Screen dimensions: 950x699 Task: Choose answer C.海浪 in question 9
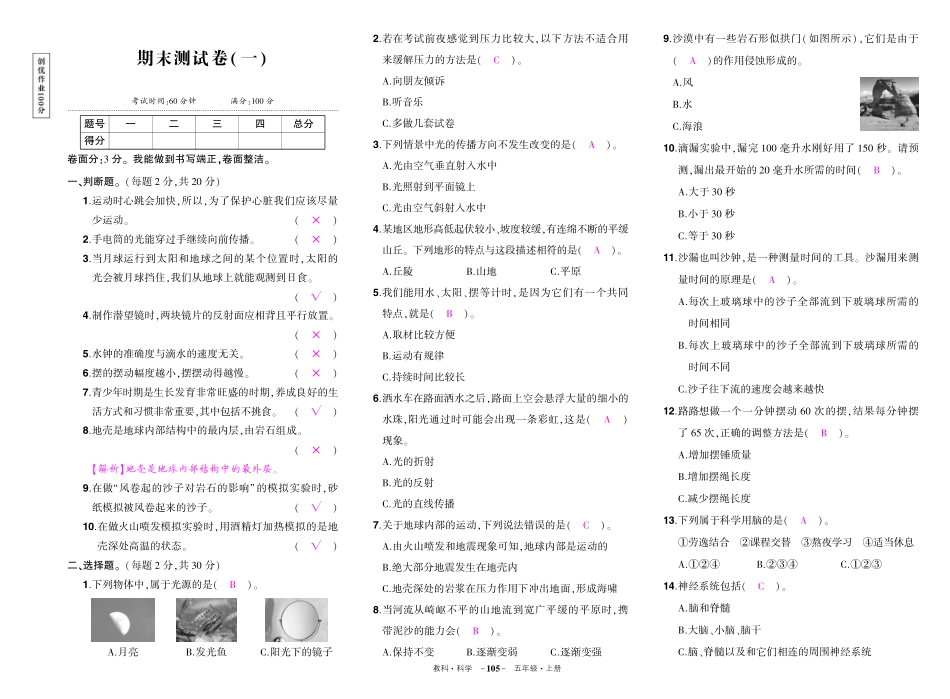pos(691,126)
